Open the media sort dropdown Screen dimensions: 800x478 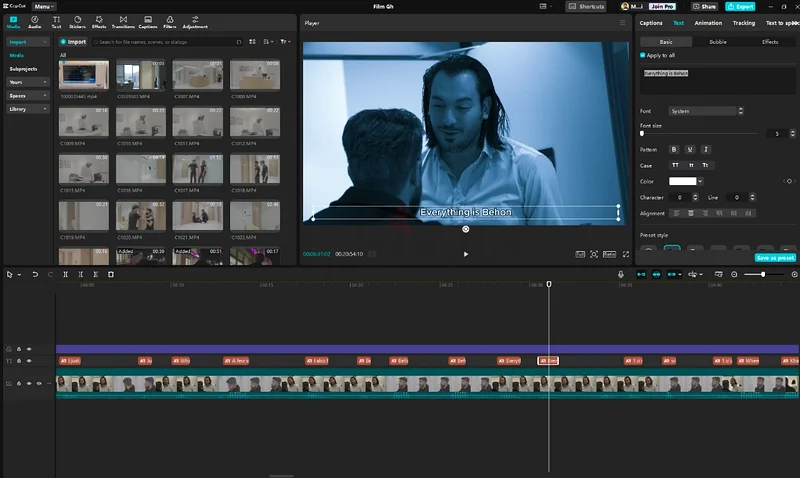[268, 42]
